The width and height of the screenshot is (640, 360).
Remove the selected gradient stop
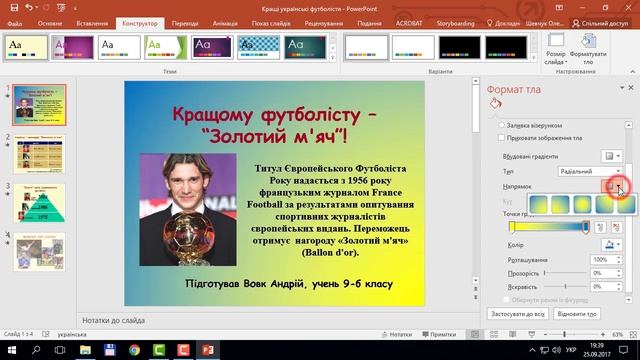[x=616, y=227]
